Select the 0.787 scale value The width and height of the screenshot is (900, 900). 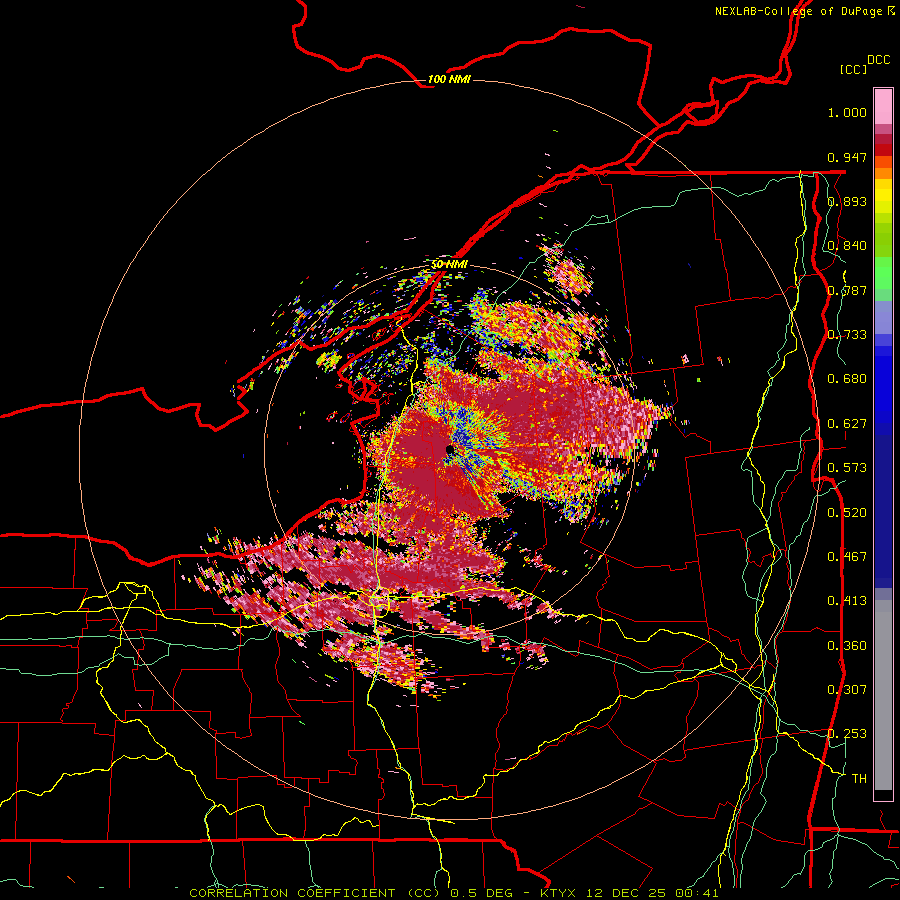847,290
